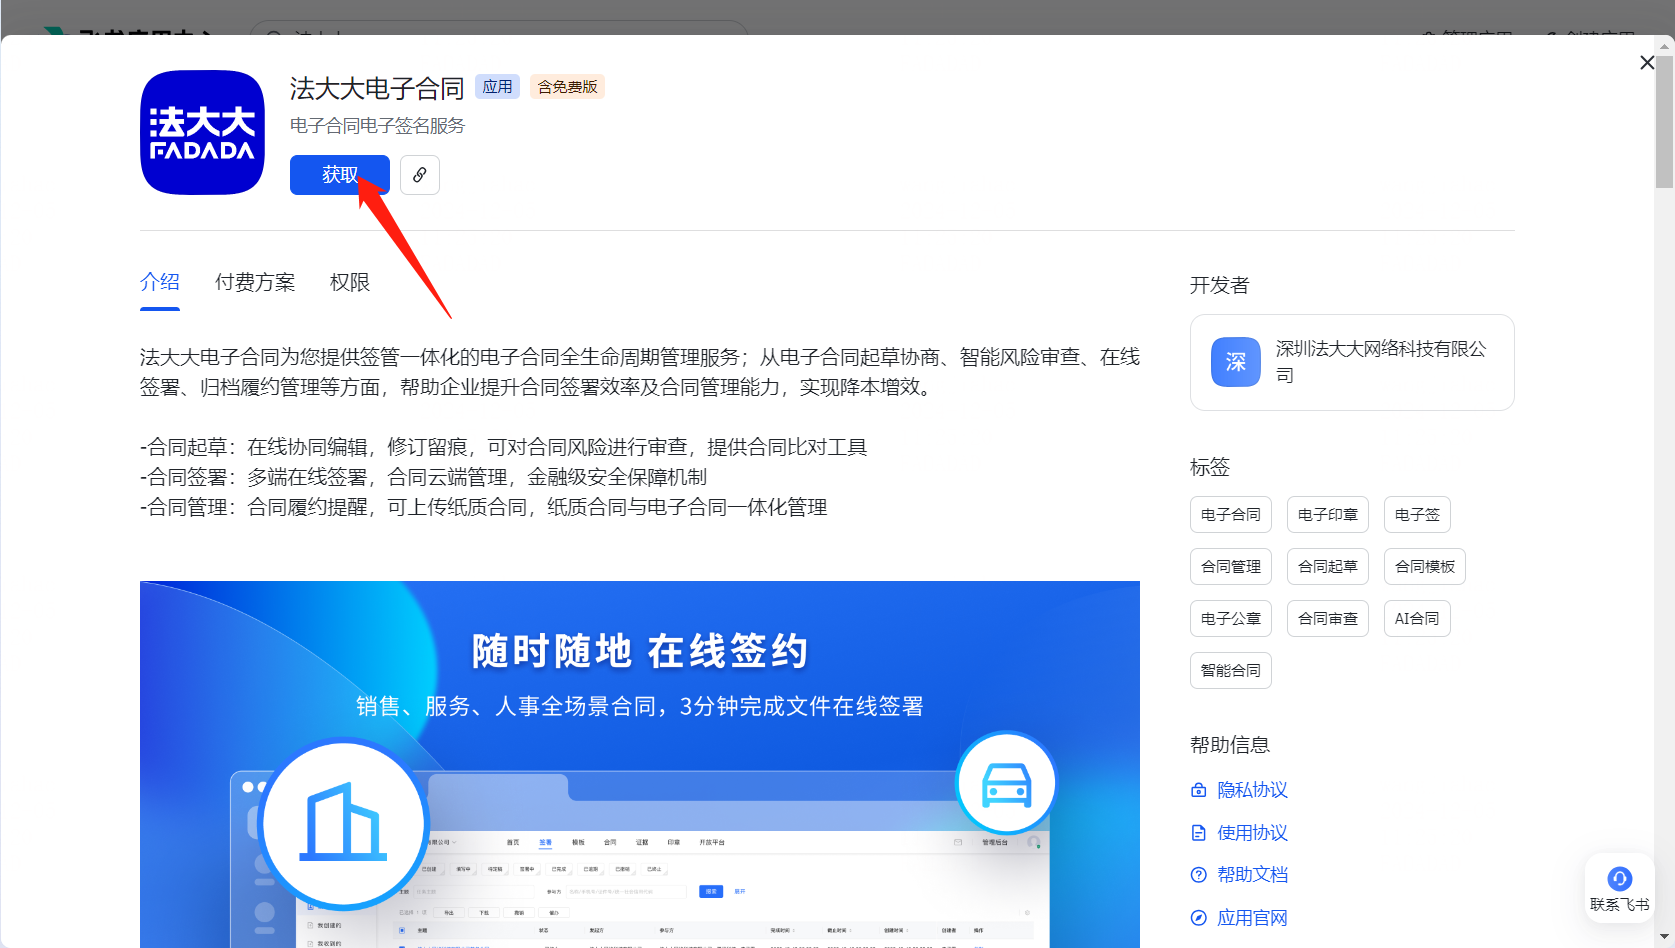1675x948 pixels.
Task: Open the 权限 tab
Action: [350, 282]
